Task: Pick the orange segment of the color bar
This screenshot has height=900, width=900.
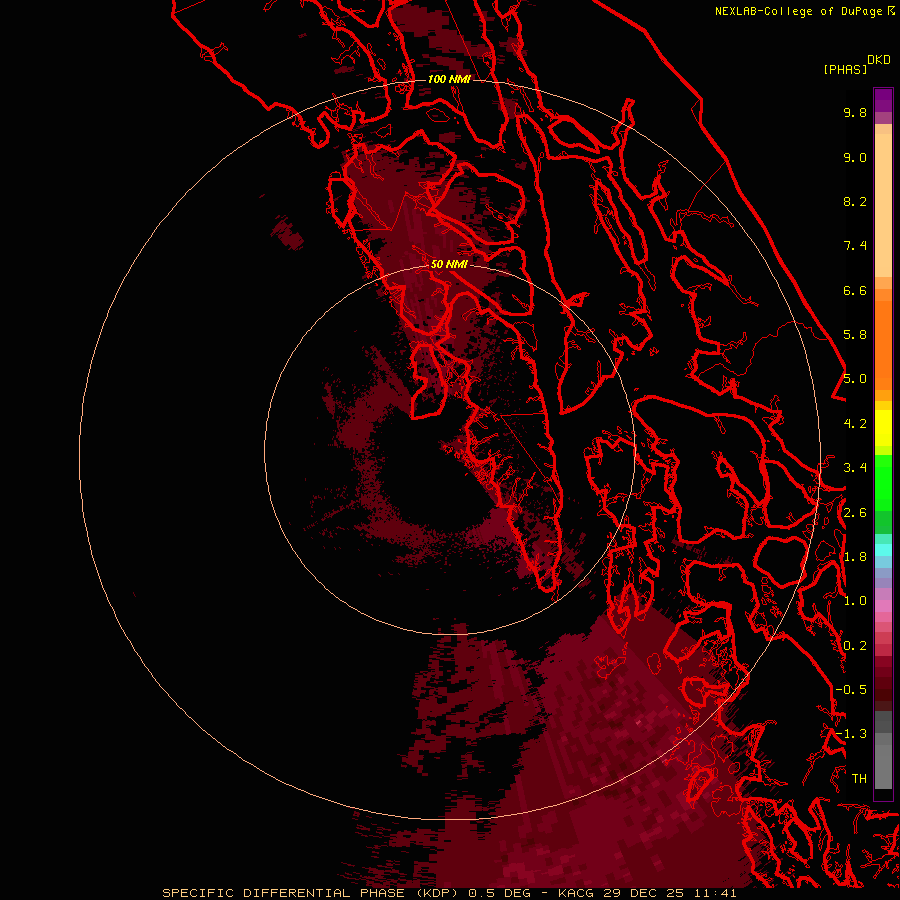Action: tap(883, 344)
